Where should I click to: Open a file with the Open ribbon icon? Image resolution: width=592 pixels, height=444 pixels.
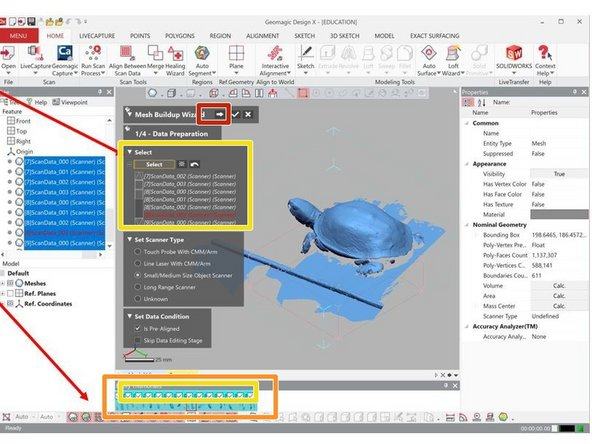click(8, 59)
